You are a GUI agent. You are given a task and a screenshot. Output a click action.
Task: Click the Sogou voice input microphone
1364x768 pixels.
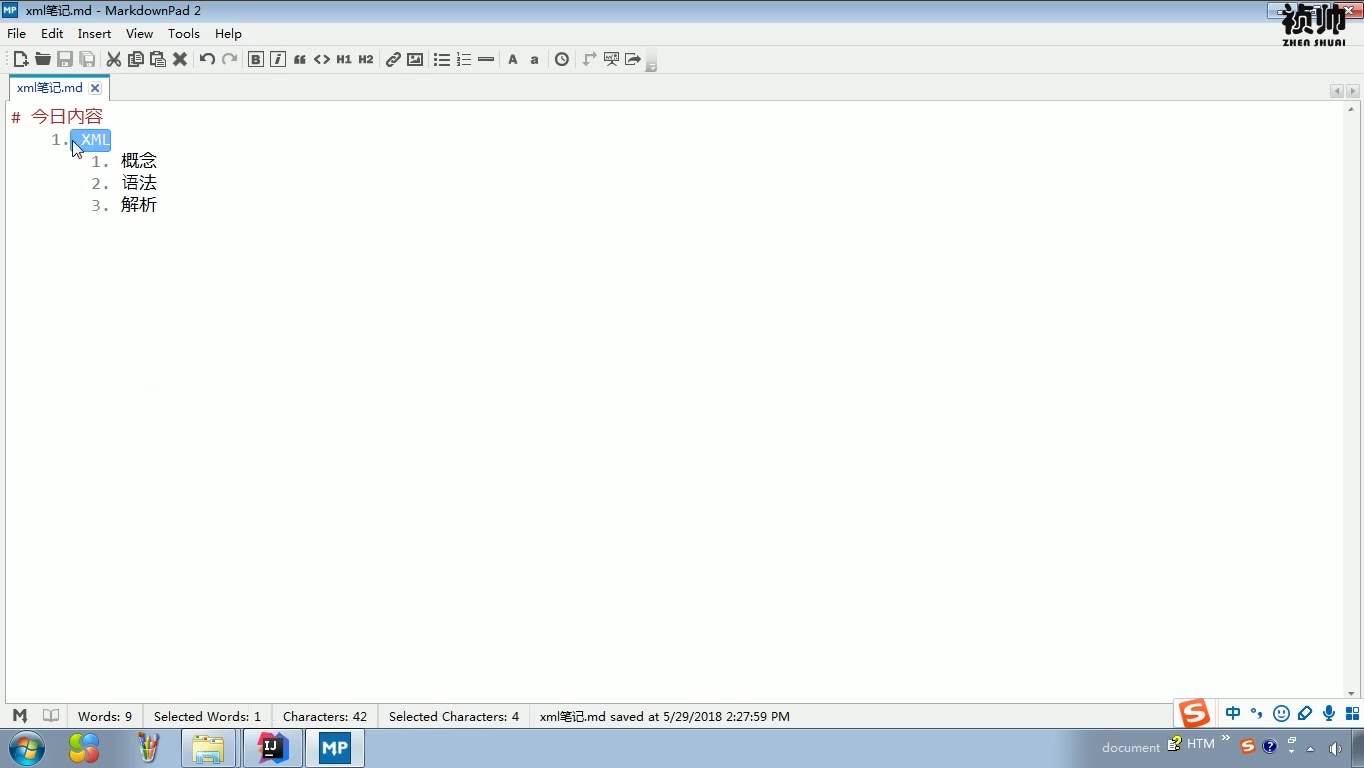click(x=1329, y=713)
